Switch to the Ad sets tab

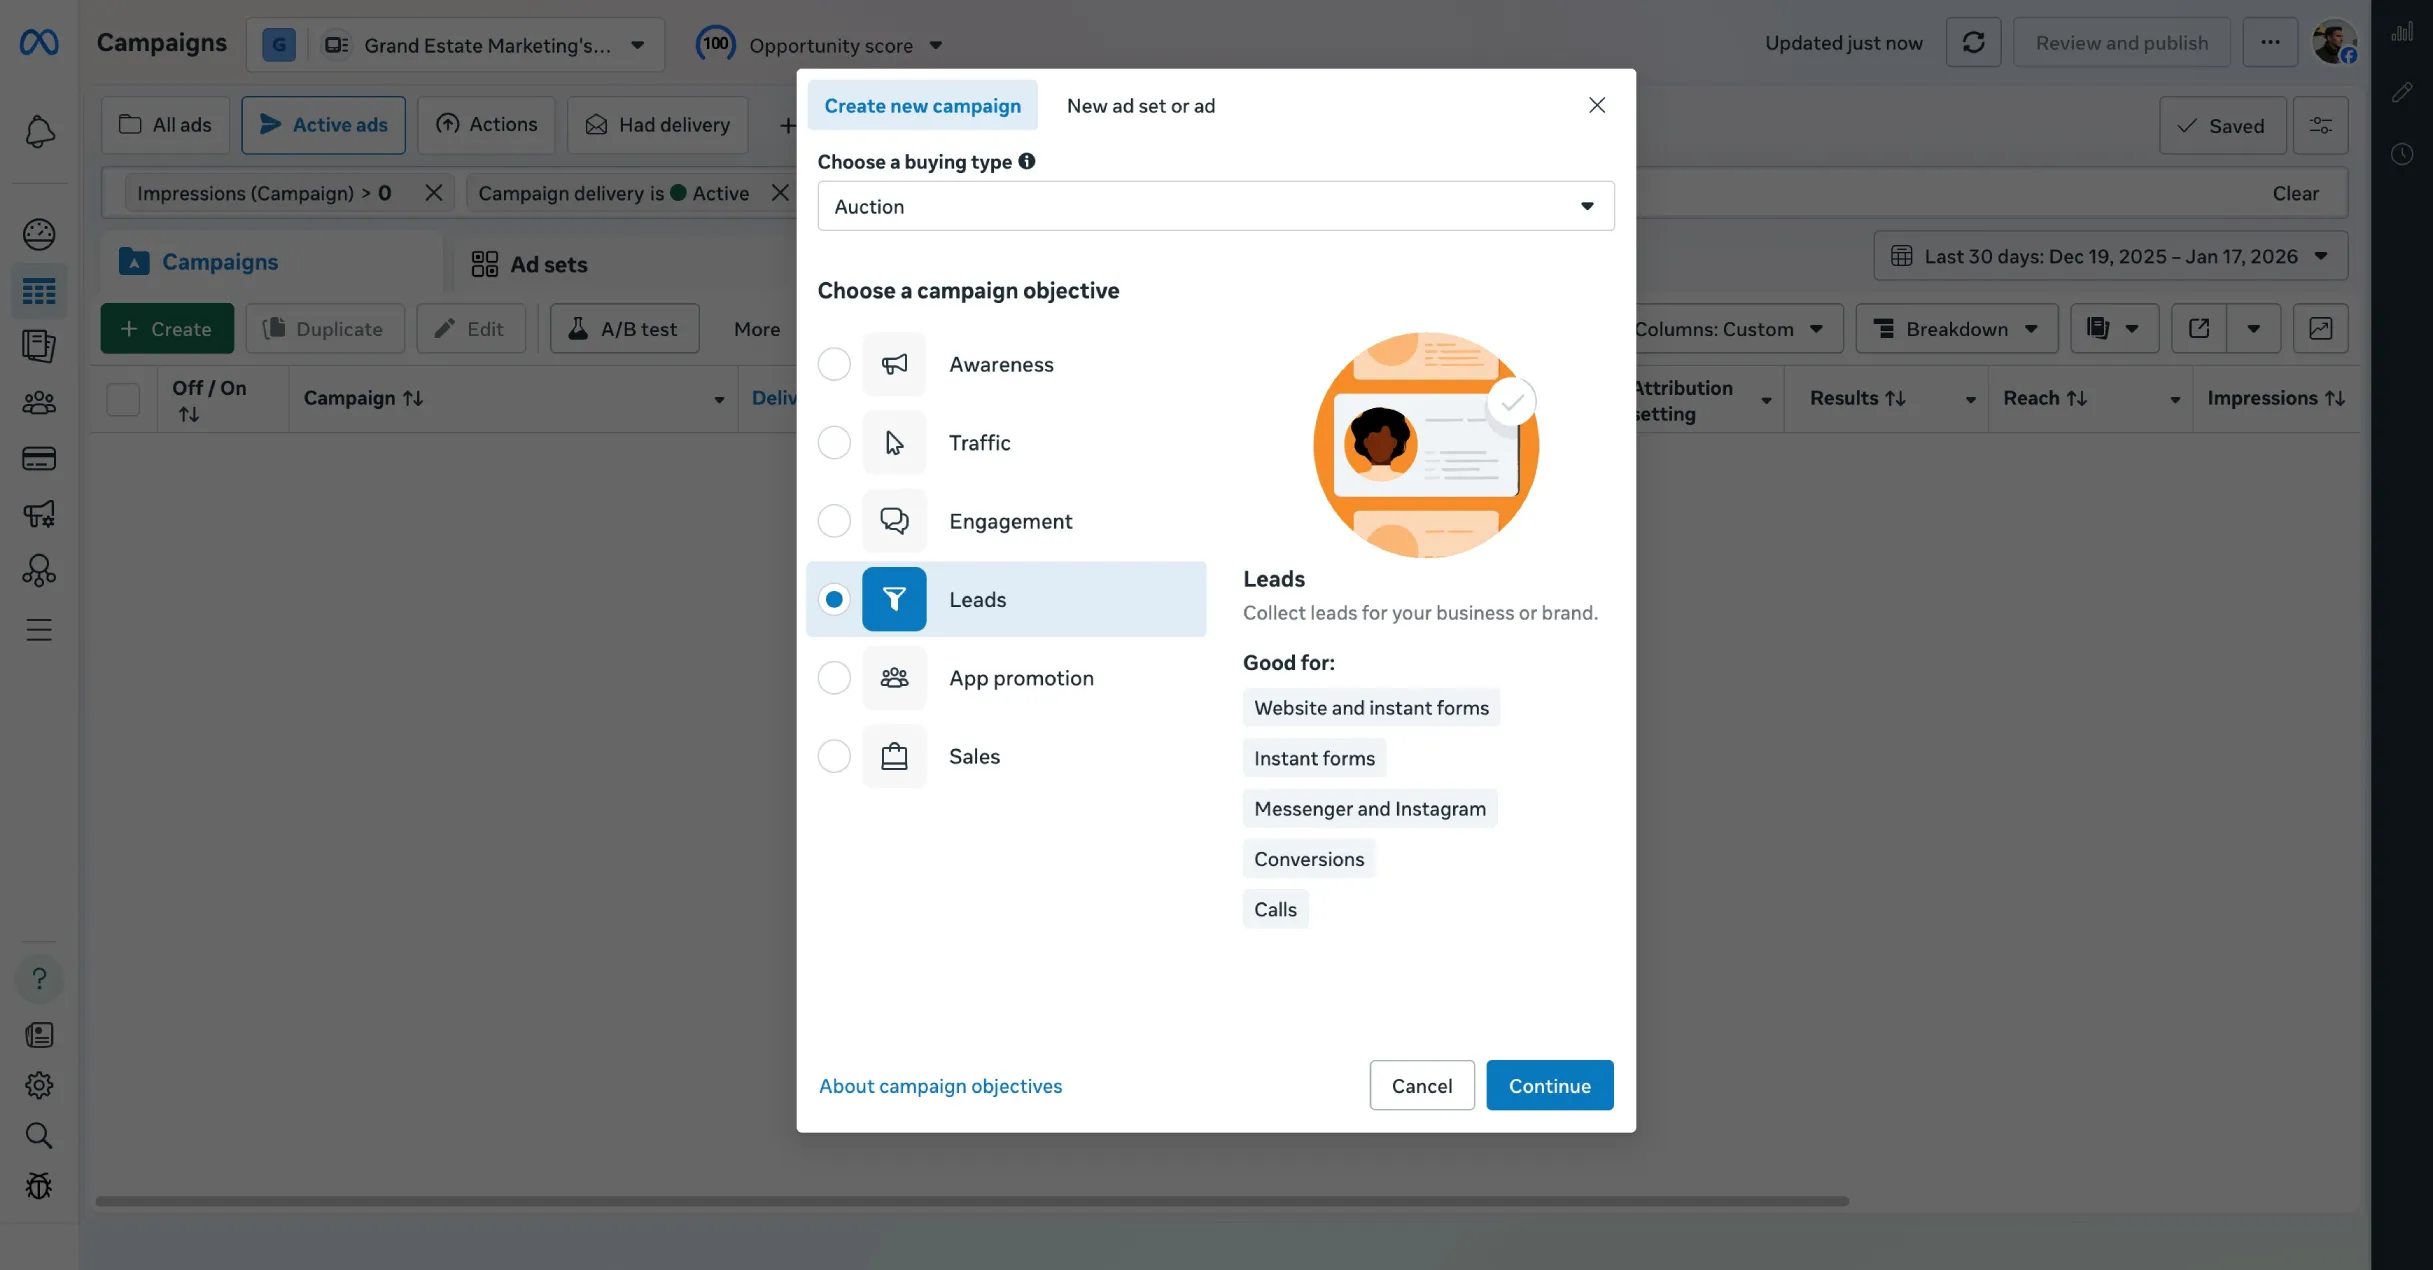pos(530,264)
